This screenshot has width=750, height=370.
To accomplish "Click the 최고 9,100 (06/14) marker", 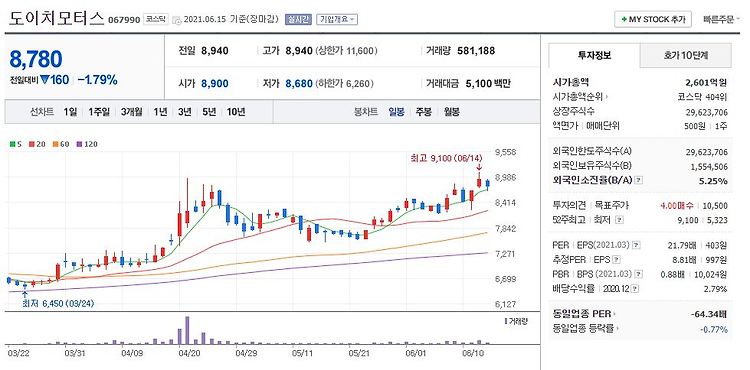I will point(446,157).
